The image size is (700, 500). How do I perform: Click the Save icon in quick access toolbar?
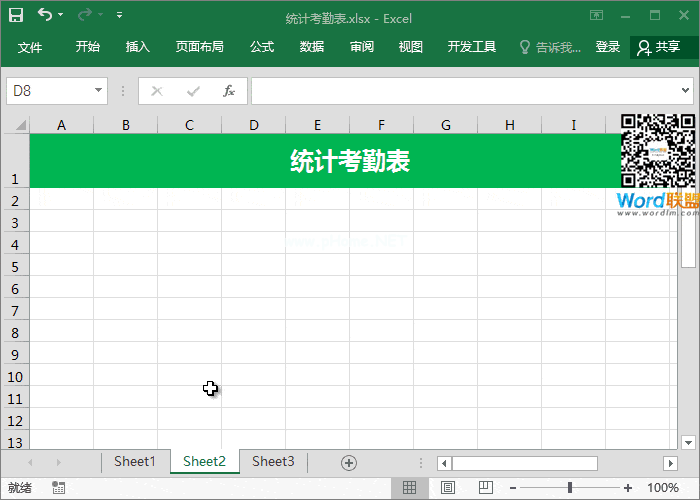pyautogui.click(x=16, y=15)
